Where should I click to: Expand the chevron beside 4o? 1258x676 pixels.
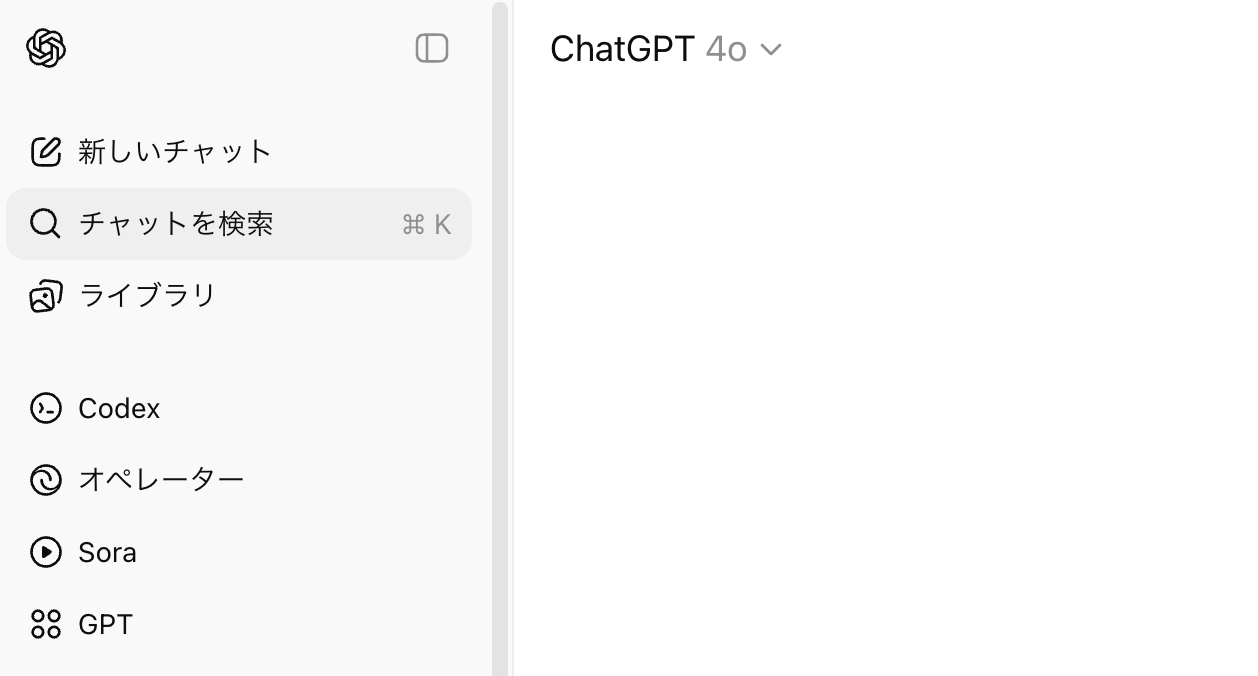click(770, 49)
